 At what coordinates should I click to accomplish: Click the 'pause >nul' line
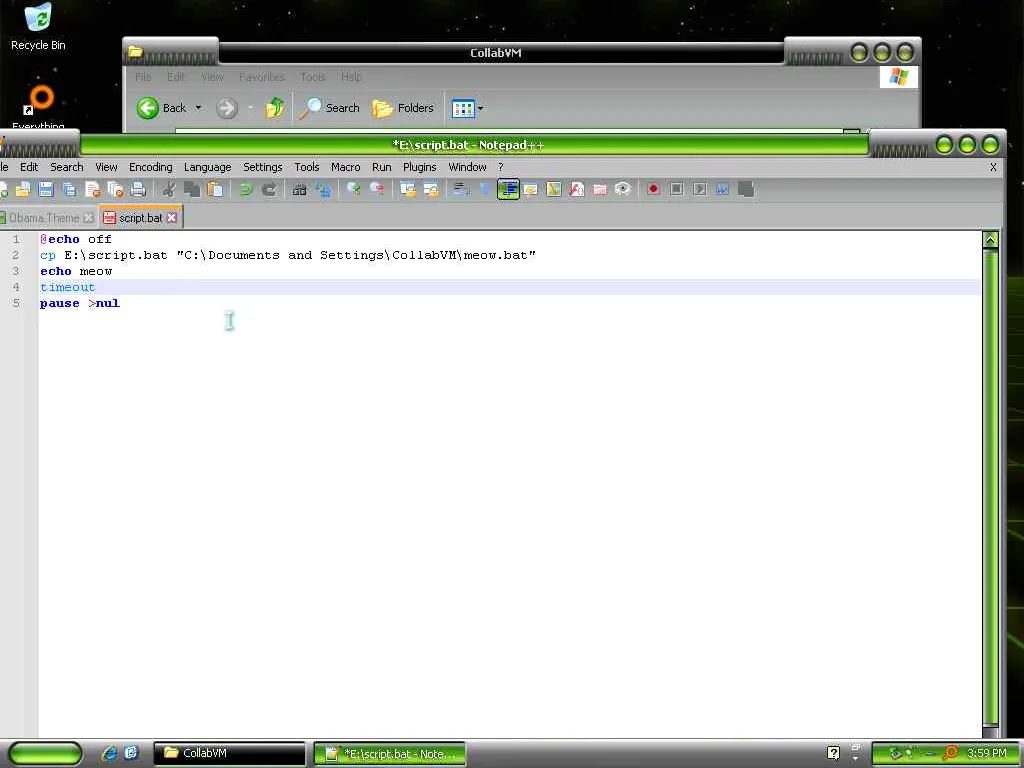click(80, 303)
